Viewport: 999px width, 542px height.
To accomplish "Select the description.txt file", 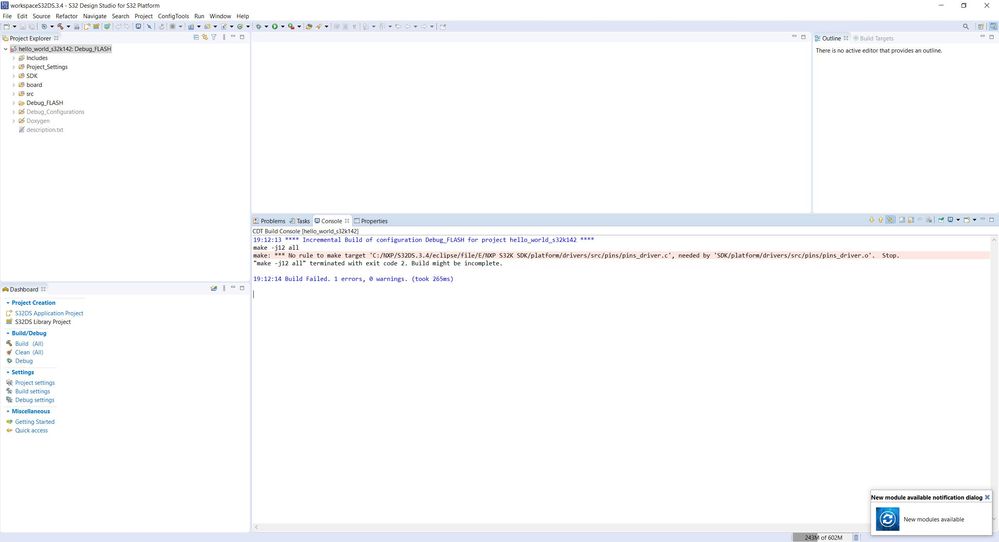I will coord(45,130).
